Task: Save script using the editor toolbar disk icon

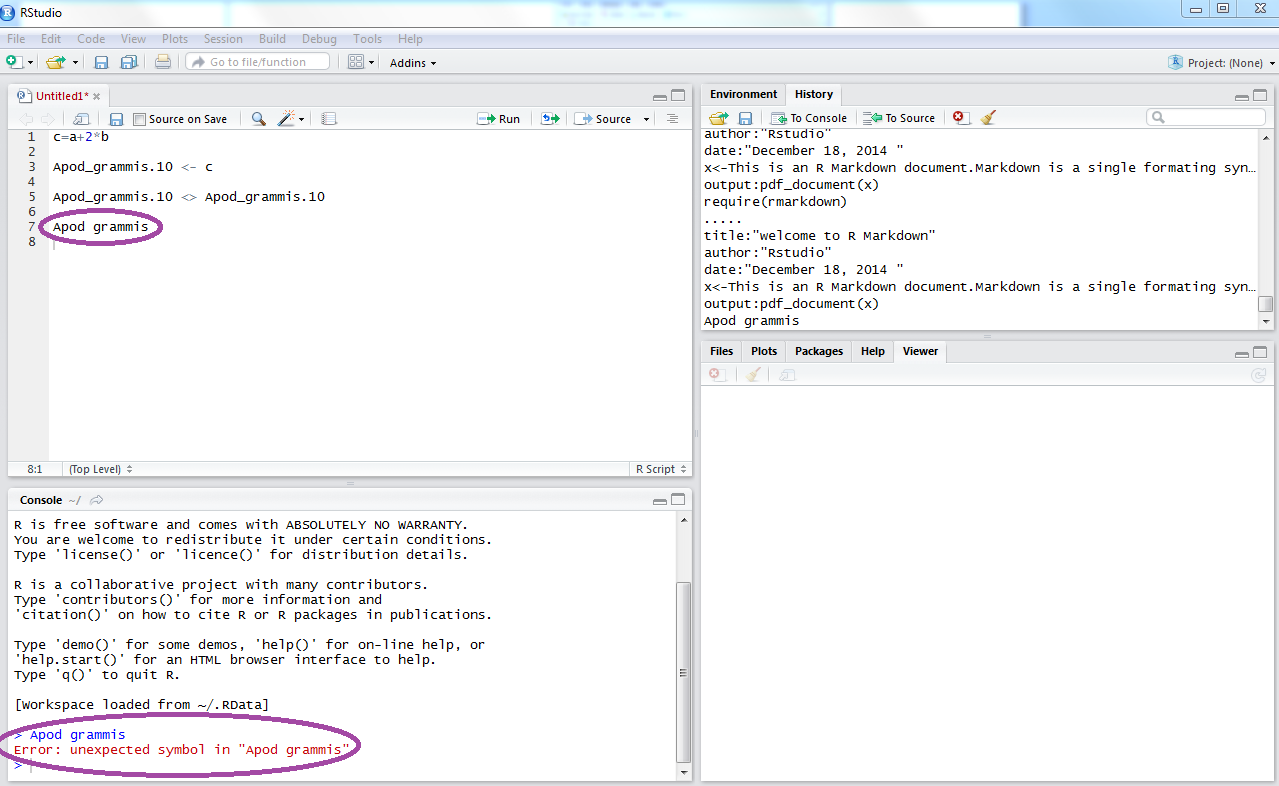Action: [116, 119]
